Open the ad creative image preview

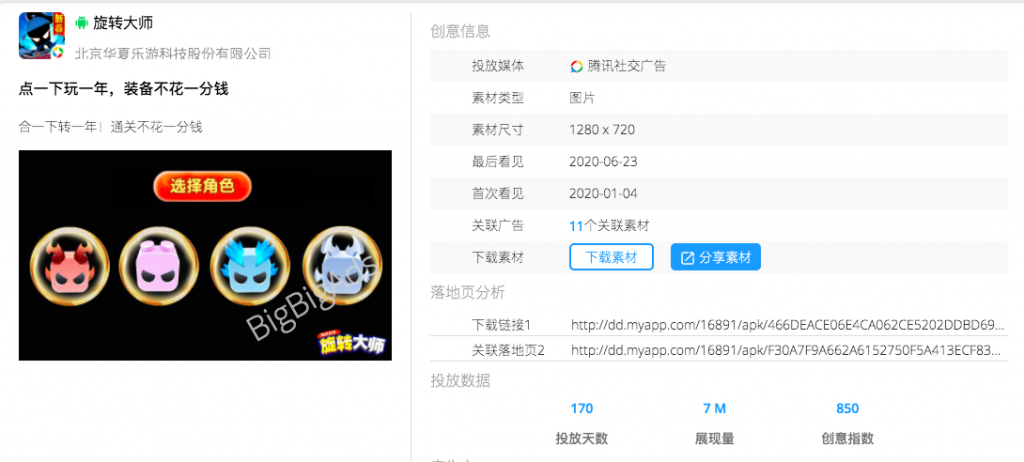click(x=205, y=256)
